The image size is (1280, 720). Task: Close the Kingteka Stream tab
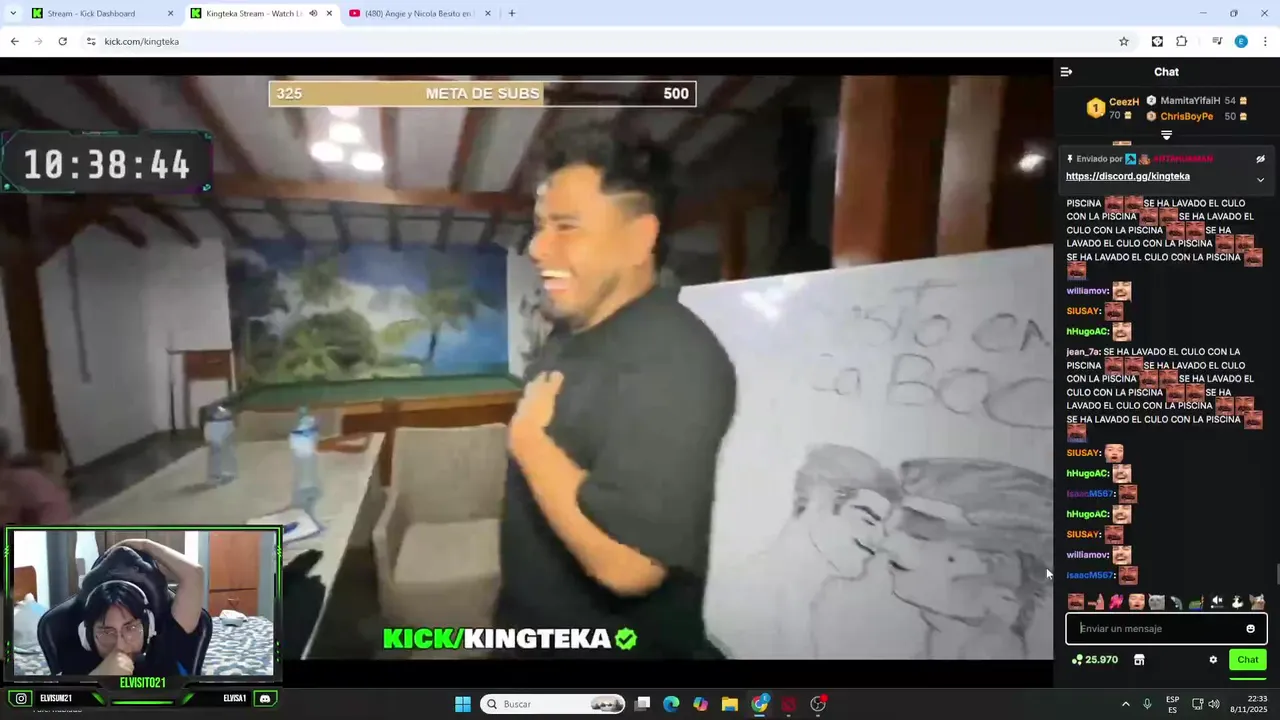[329, 13]
